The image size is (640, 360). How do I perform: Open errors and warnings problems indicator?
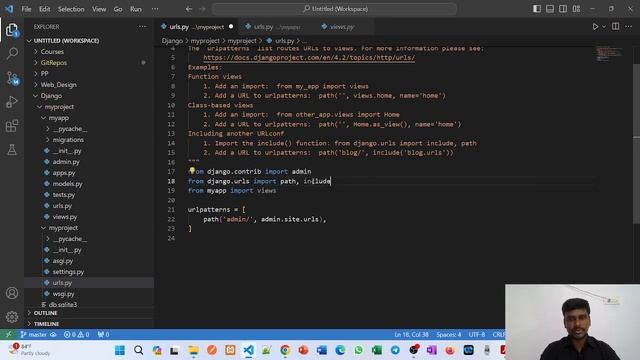click(x=76, y=335)
